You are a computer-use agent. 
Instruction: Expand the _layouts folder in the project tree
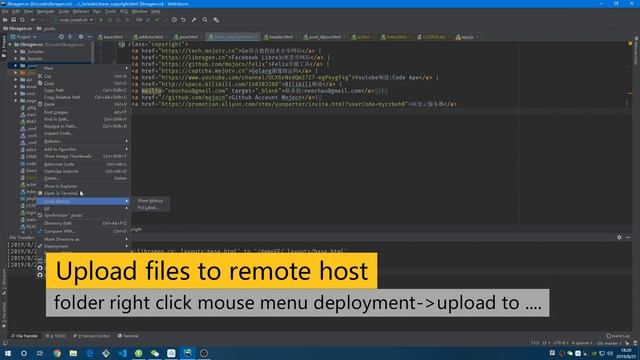(16, 59)
